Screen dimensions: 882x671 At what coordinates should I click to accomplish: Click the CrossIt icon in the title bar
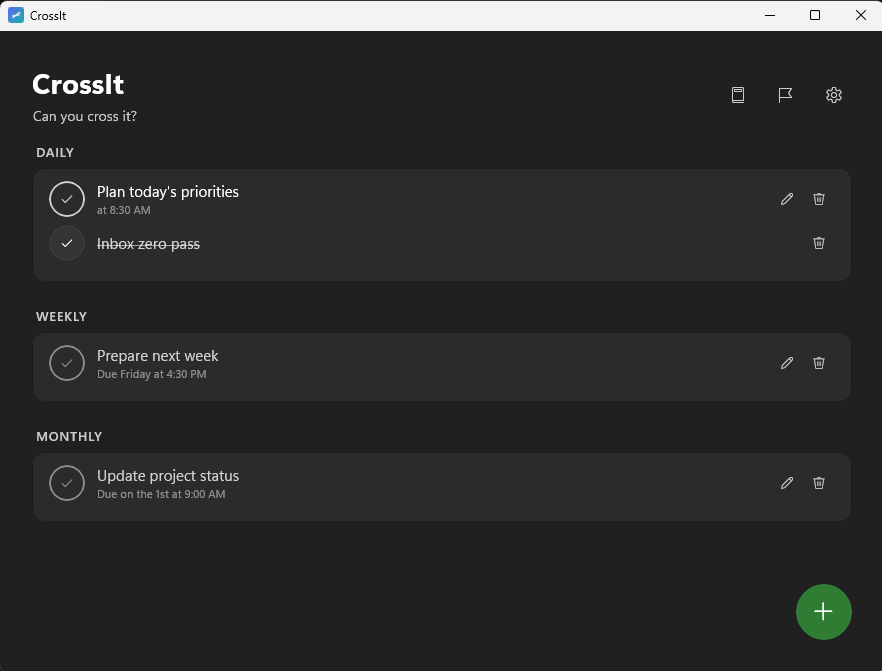16,15
